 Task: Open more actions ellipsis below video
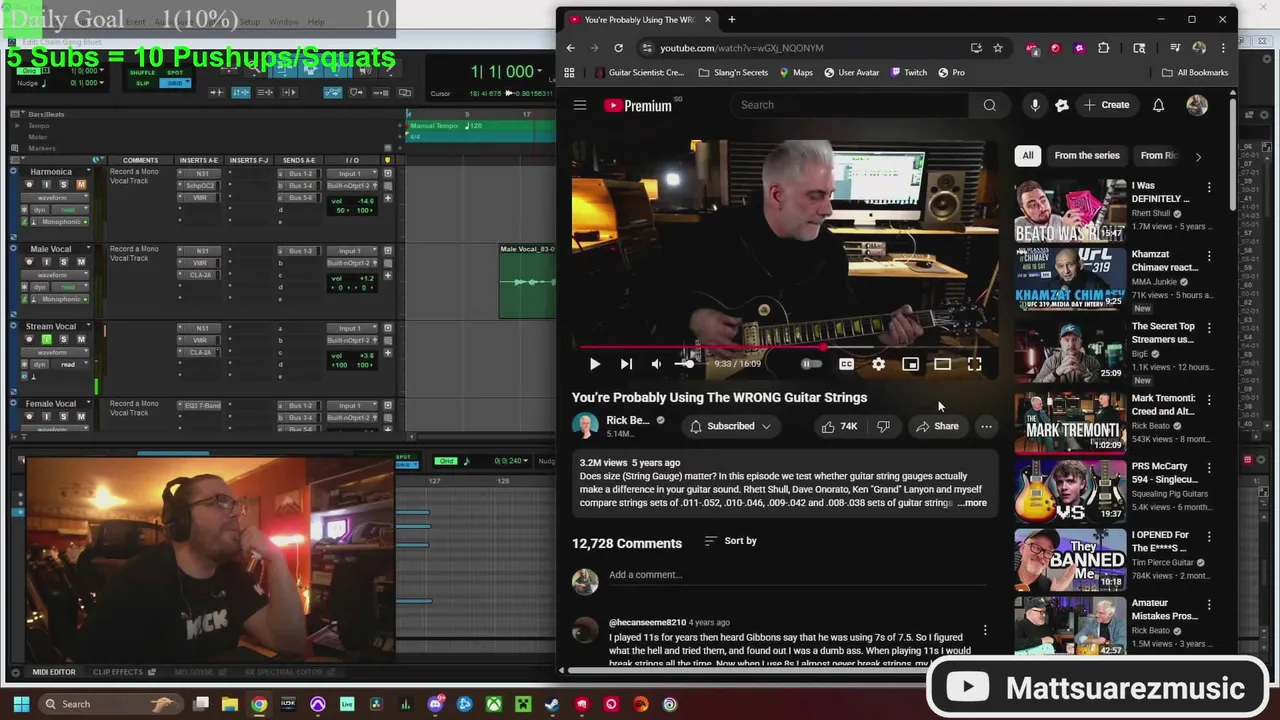click(986, 426)
